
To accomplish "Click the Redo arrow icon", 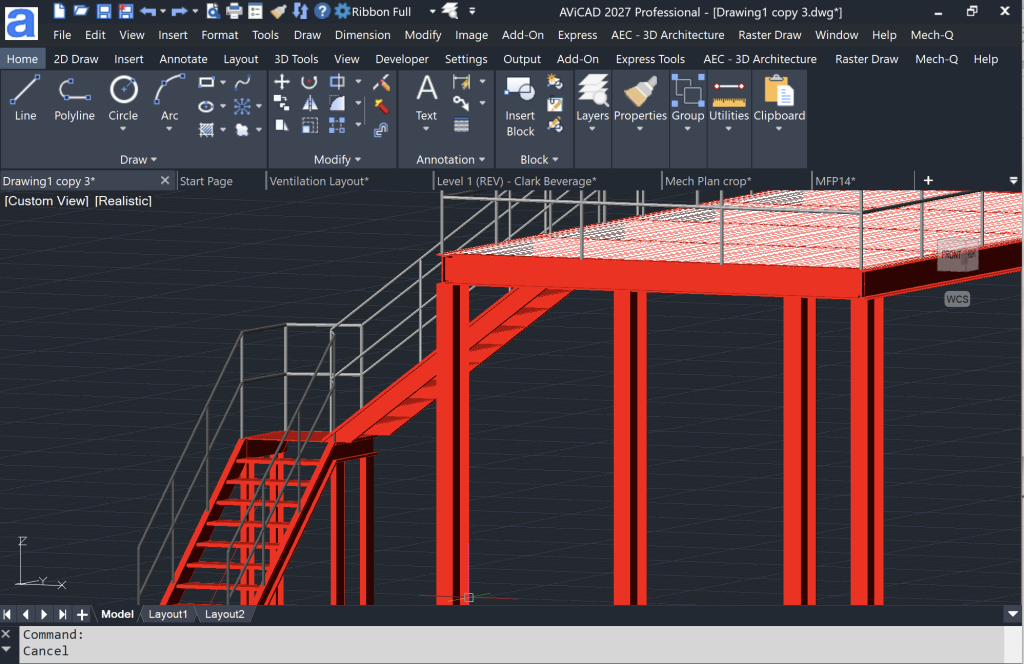I will click(180, 11).
